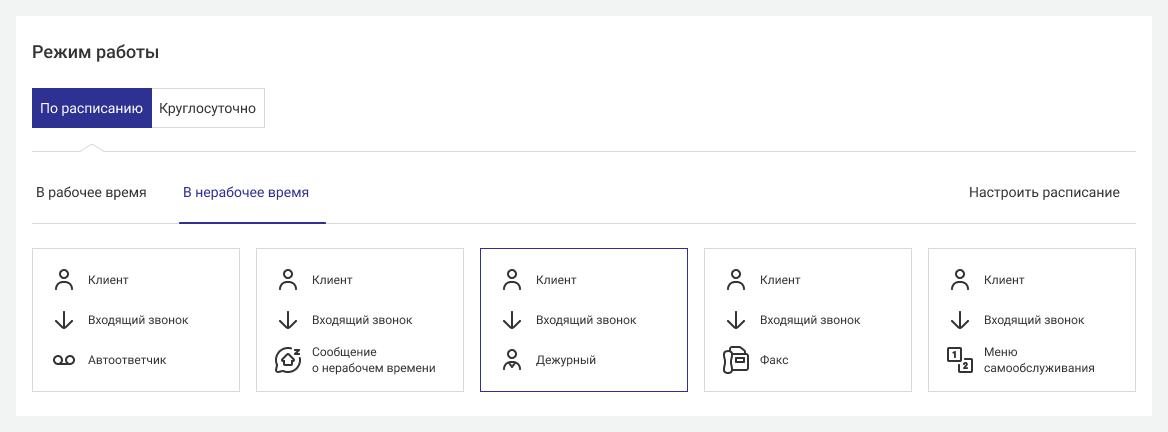The image size is (1168, 432).
Task: Choose the Сообщение о нерабочем времени label
Action: 373,360
